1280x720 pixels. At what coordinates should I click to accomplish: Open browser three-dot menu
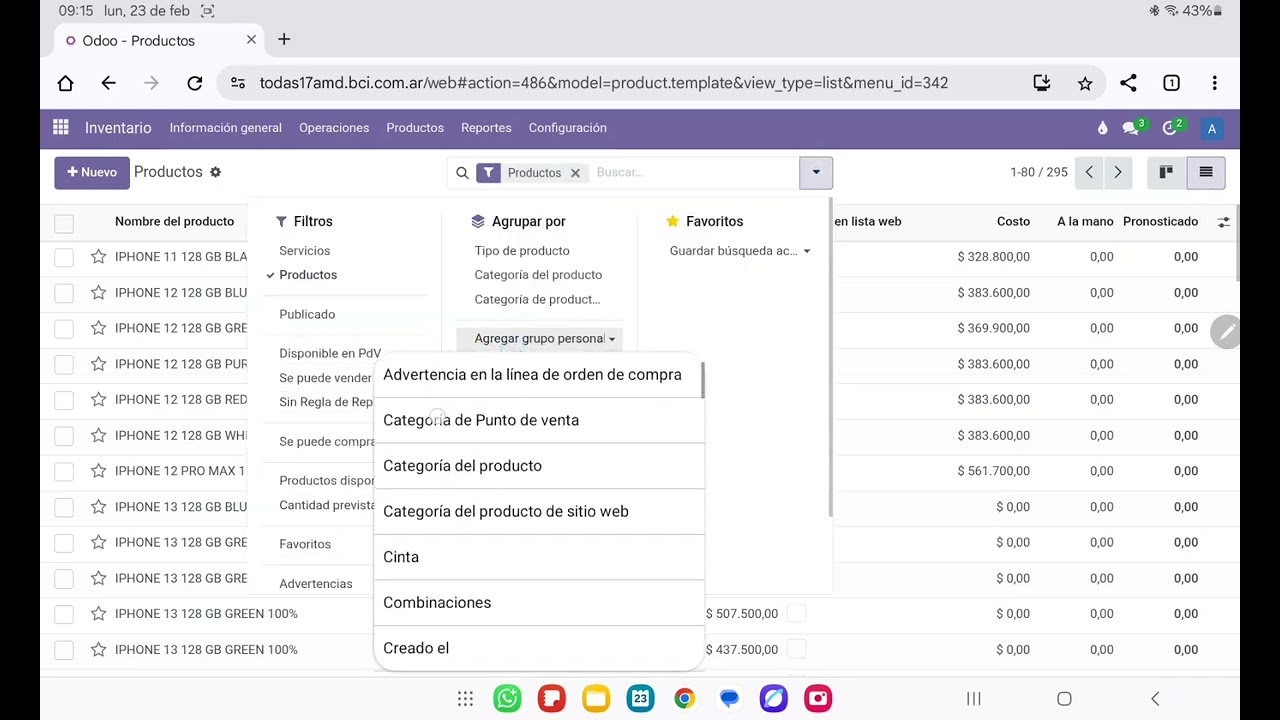(x=1214, y=83)
